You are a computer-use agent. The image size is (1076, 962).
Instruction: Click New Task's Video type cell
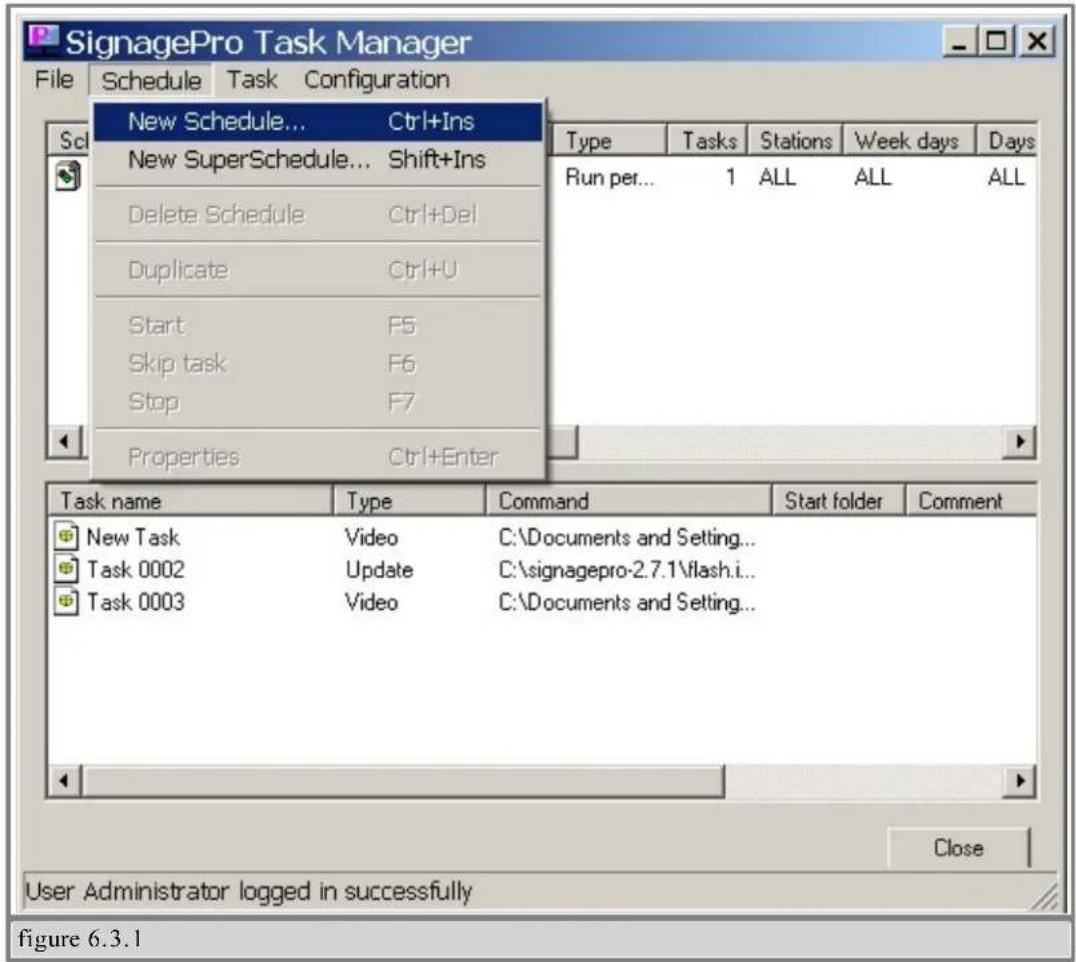click(x=371, y=537)
